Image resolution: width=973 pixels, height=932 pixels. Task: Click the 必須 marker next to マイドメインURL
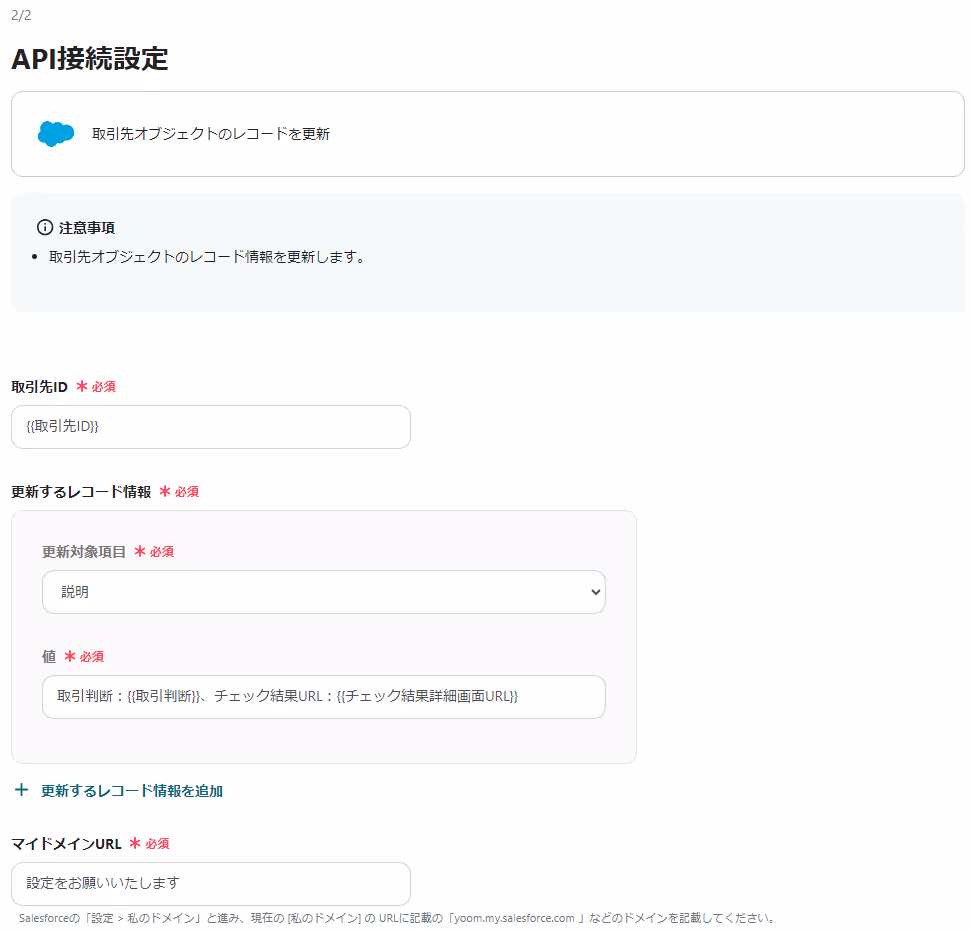(150, 843)
